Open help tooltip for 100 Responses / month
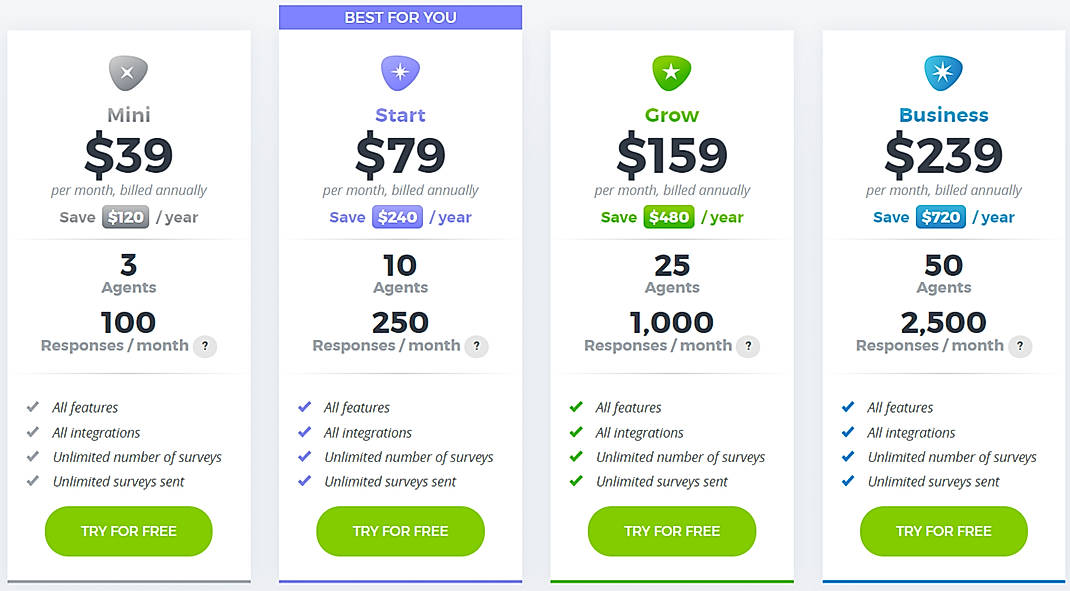Viewport: 1070px width, 591px height. pyautogui.click(x=205, y=346)
